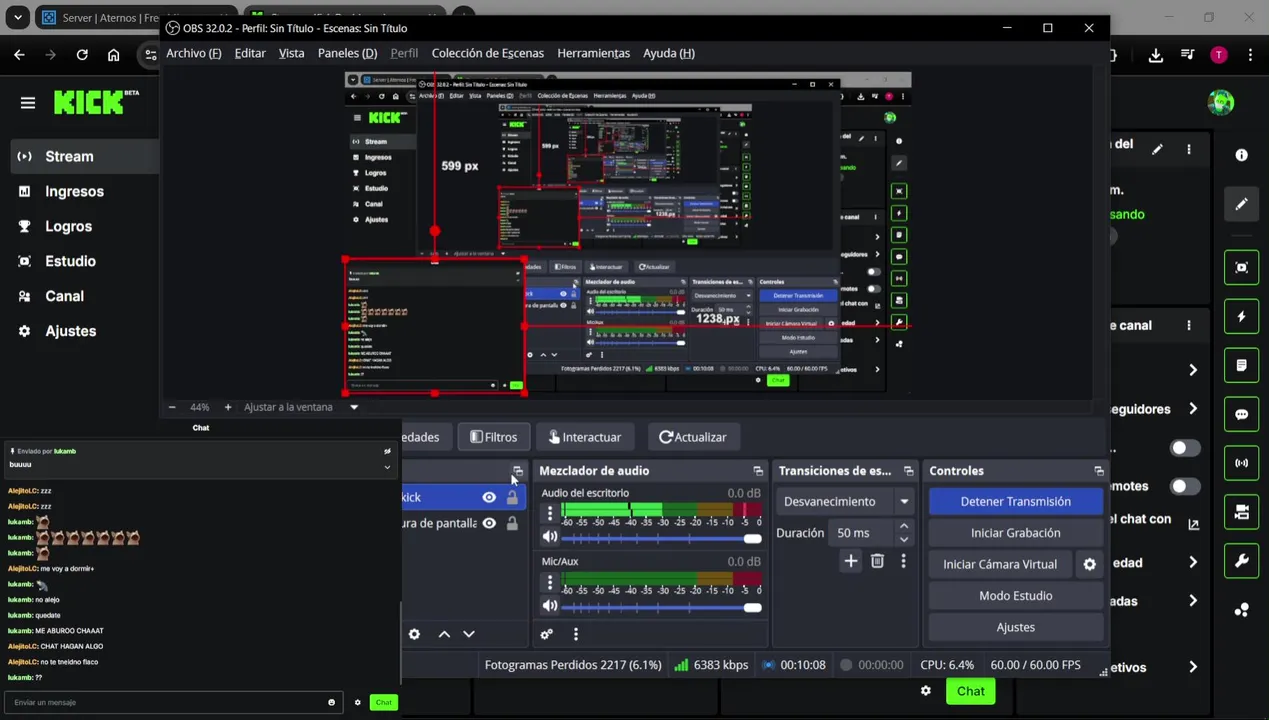The width and height of the screenshot is (1269, 720).
Task: Open the lightning bolt quick actions icon
Action: pyautogui.click(x=1241, y=316)
